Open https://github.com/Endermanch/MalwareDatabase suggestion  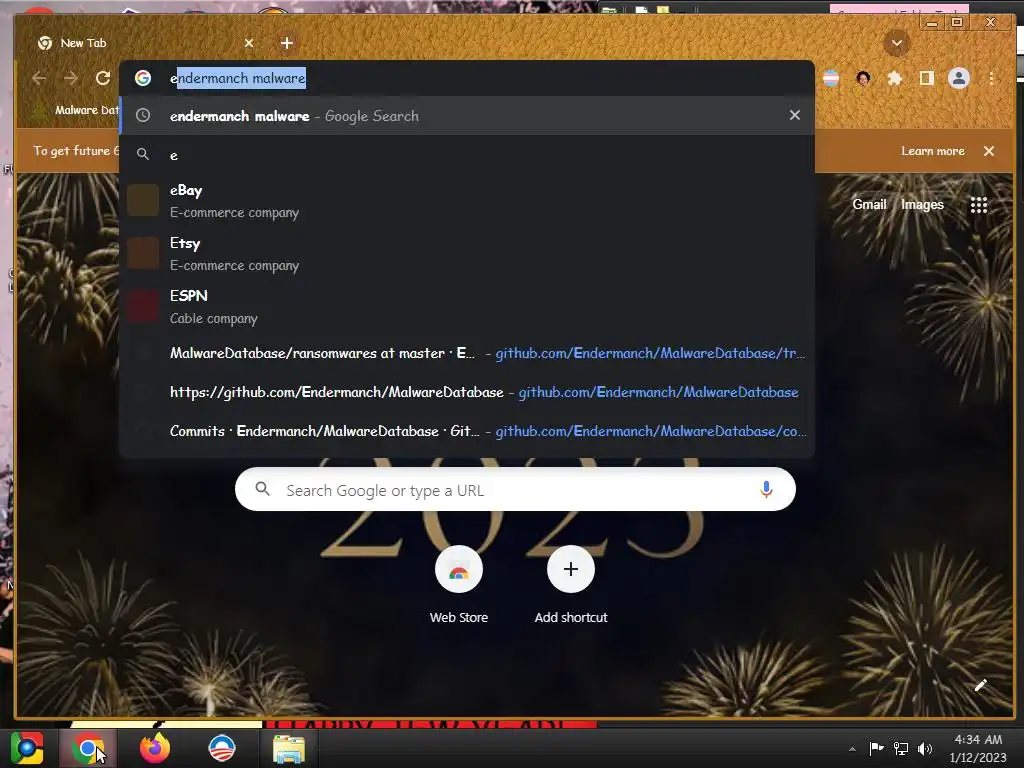pyautogui.click(x=467, y=392)
